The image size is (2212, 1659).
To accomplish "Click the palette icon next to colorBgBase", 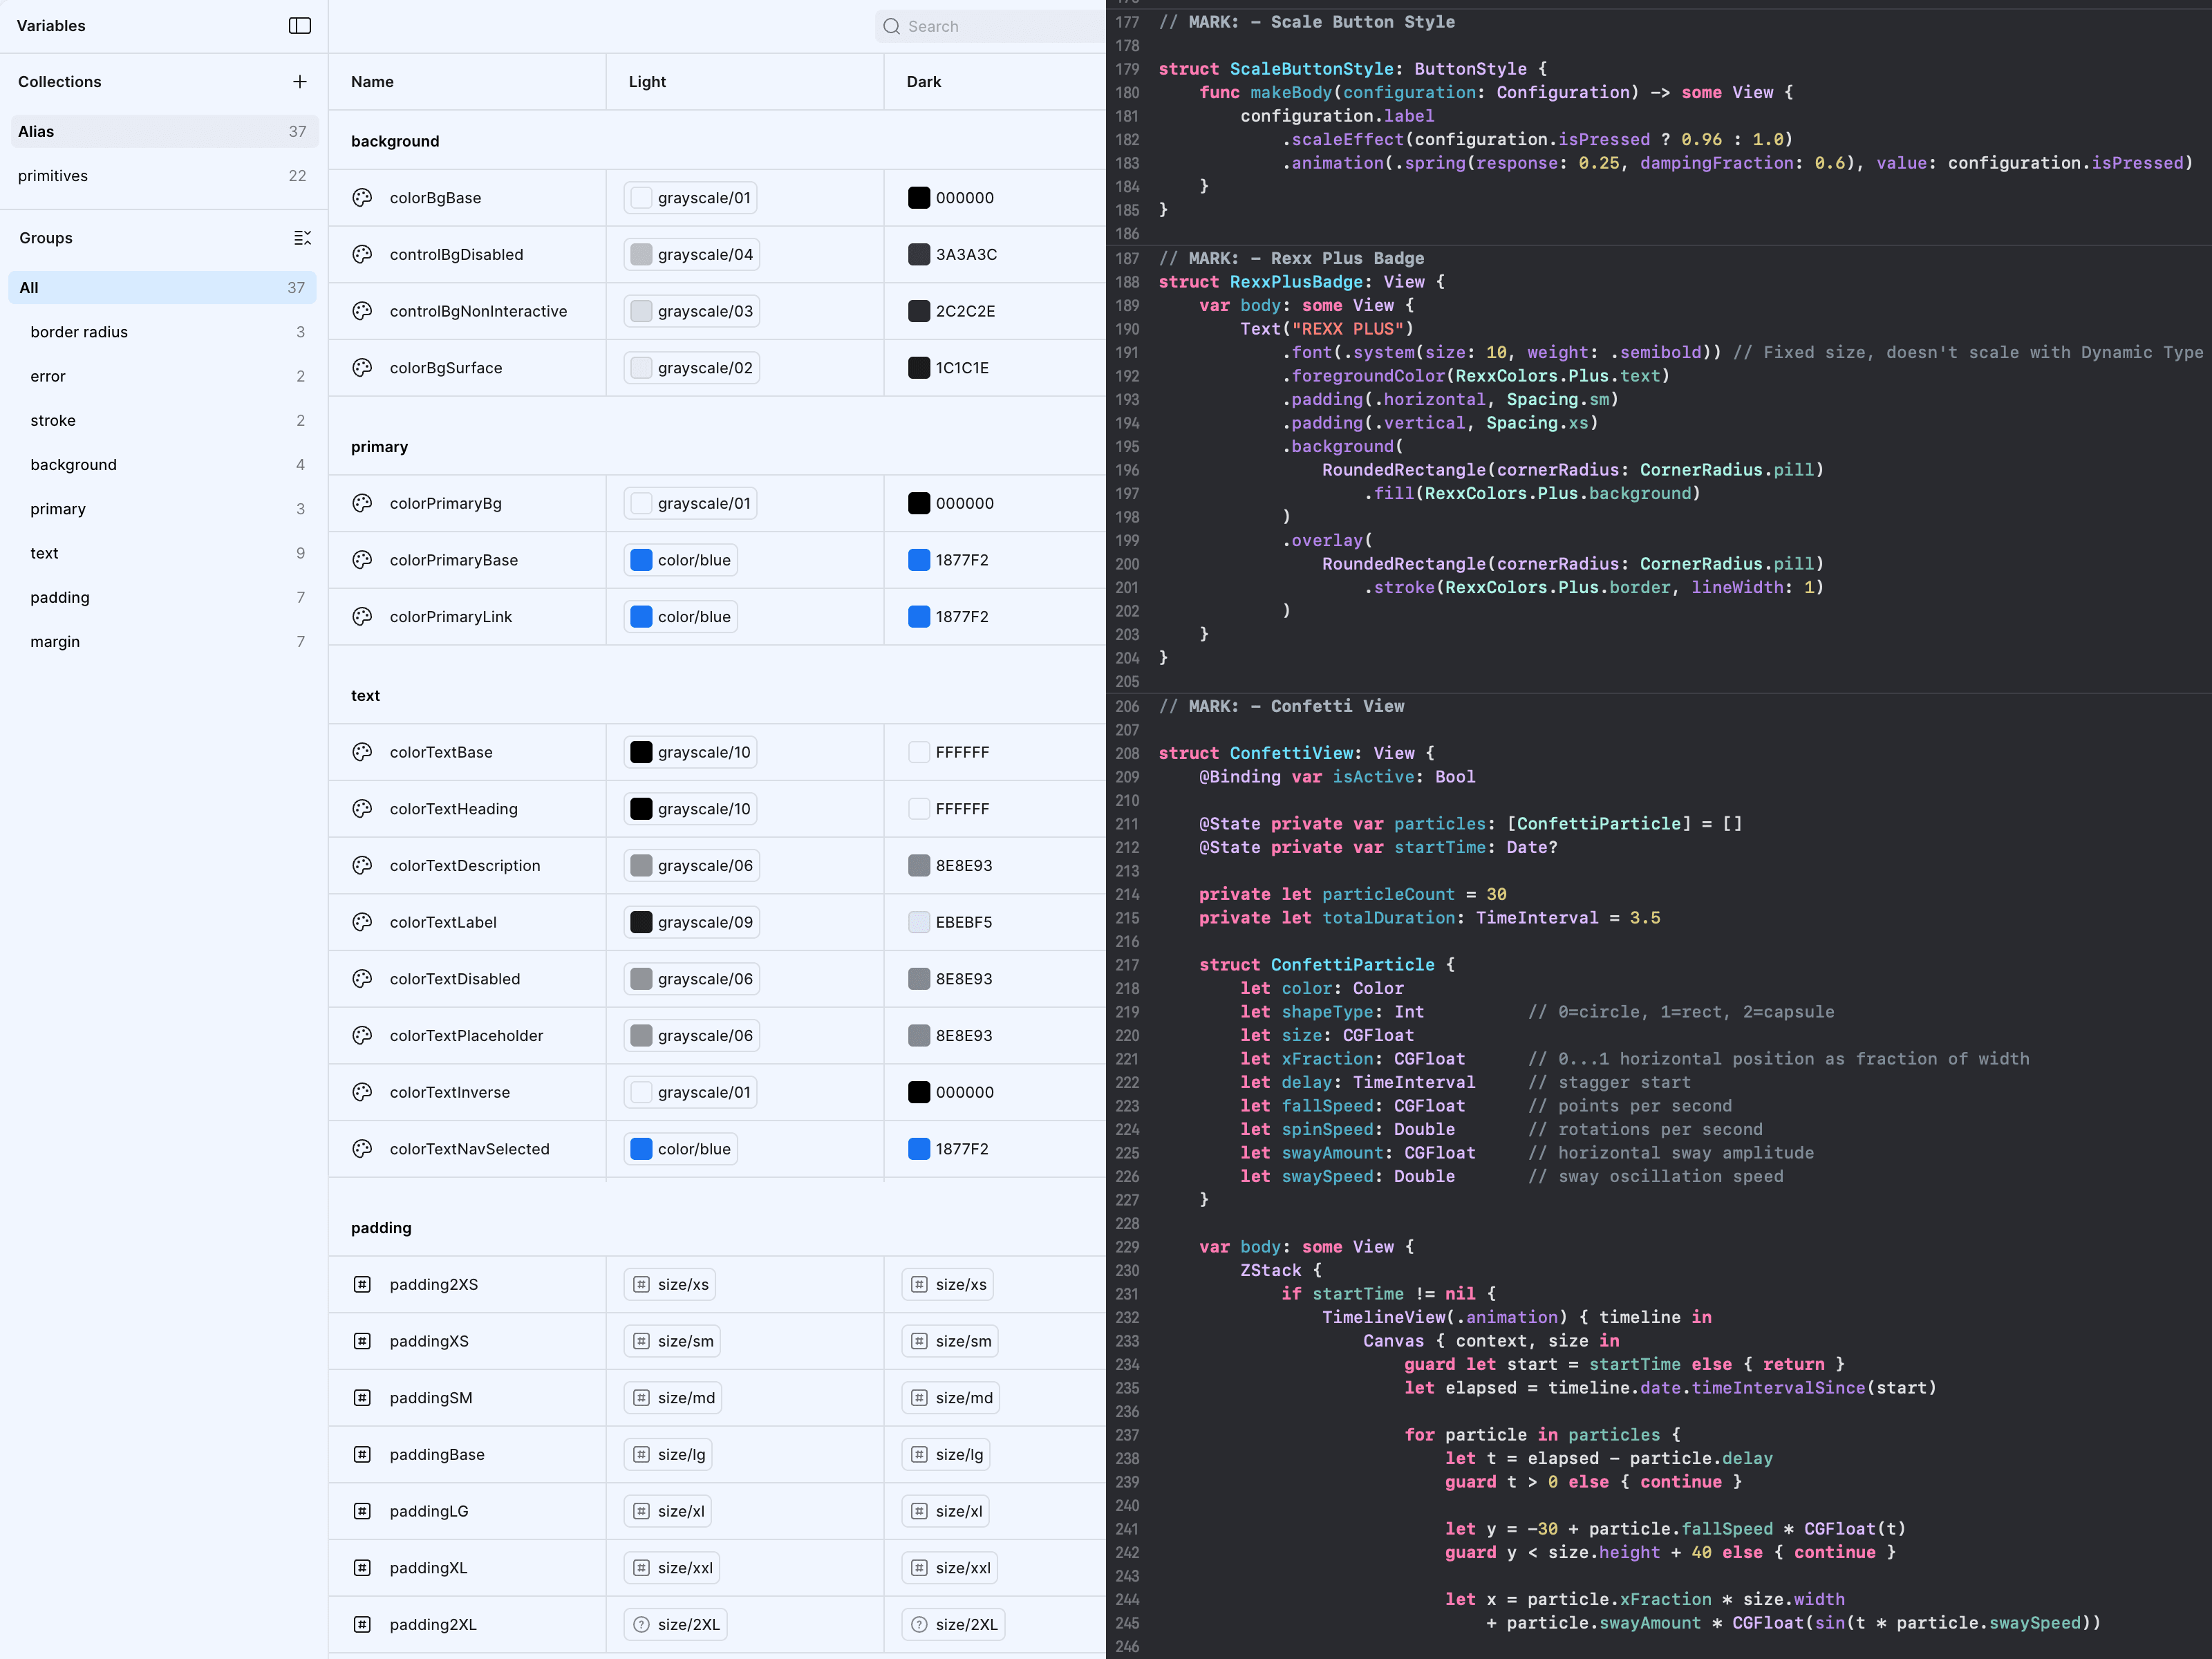I will pos(362,198).
